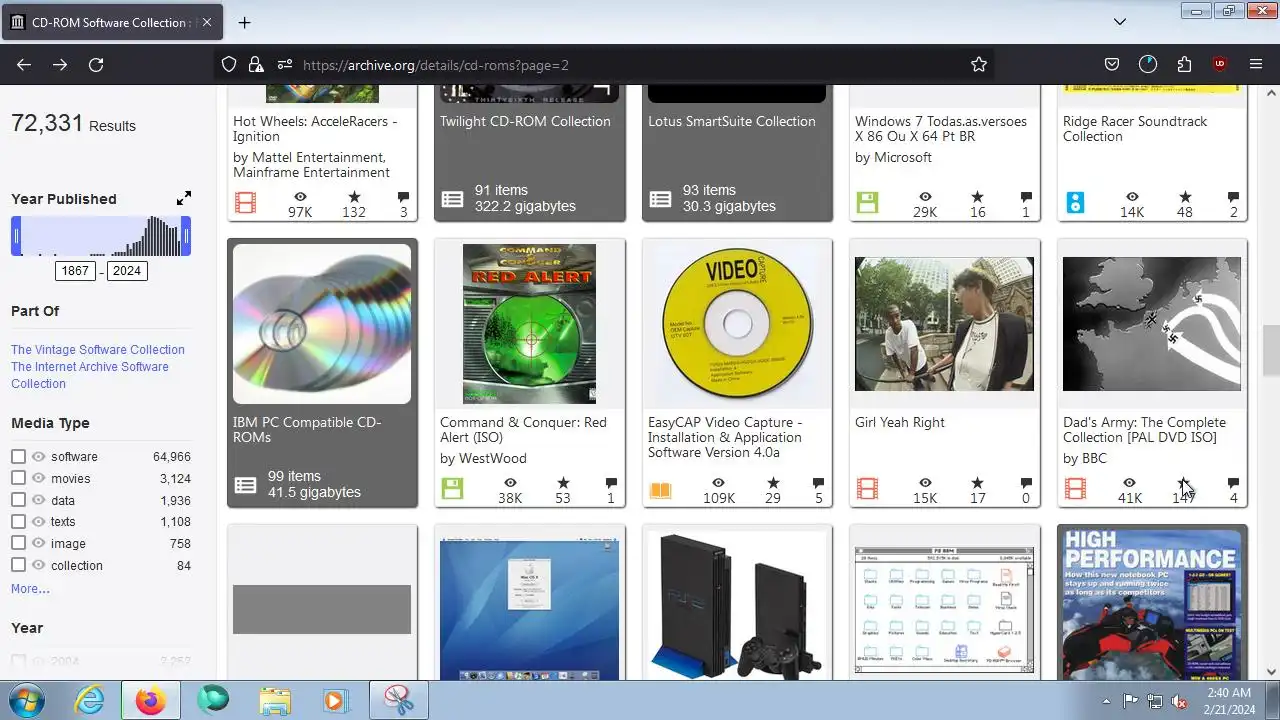
Task: Open the IBM PC Compatible CD-ROMs thumbnail
Action: 322,324
